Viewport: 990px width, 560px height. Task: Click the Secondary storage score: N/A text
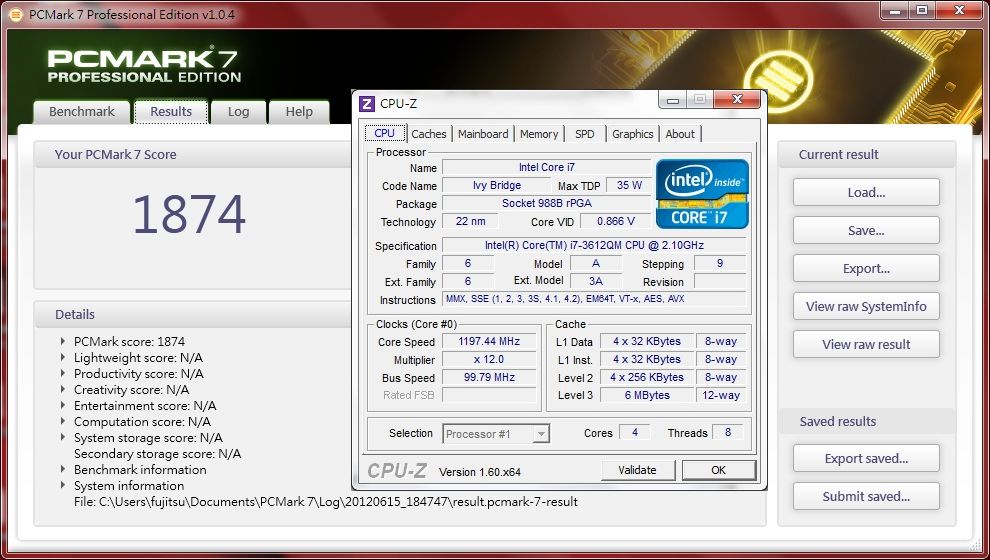coord(158,453)
